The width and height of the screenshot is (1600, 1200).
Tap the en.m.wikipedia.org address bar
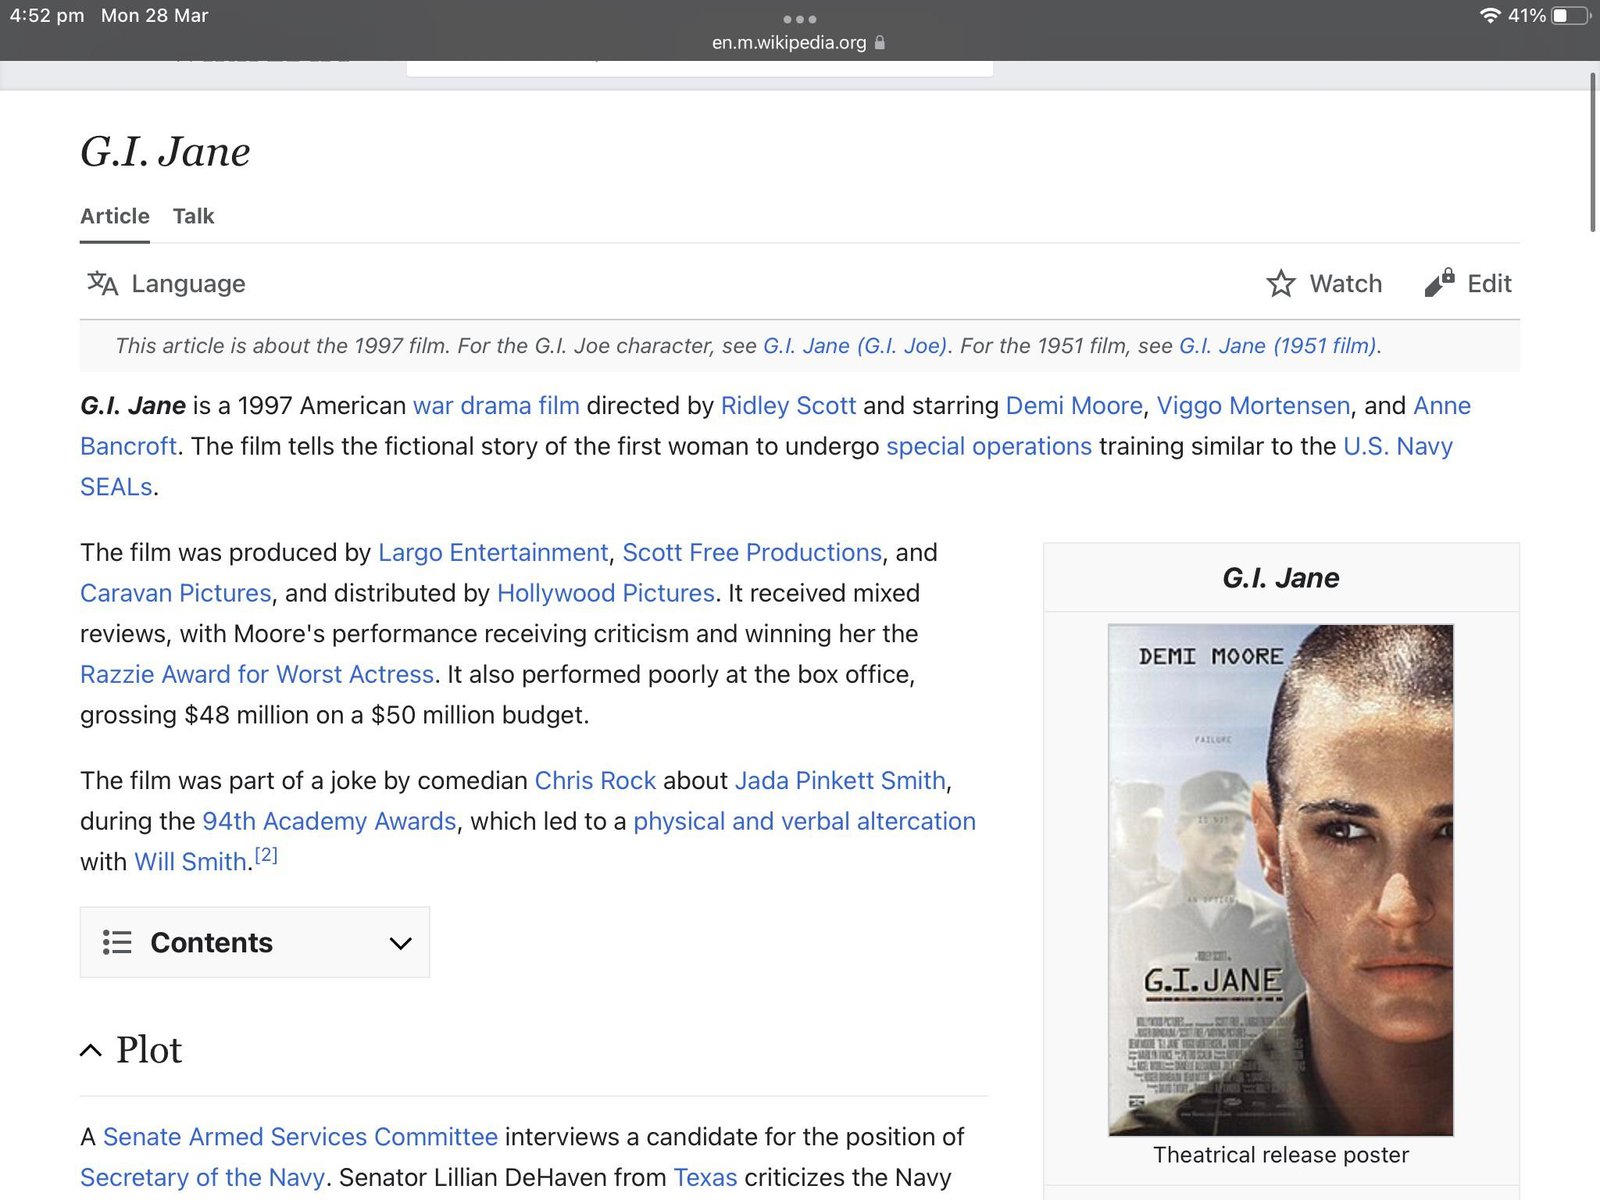(798, 43)
